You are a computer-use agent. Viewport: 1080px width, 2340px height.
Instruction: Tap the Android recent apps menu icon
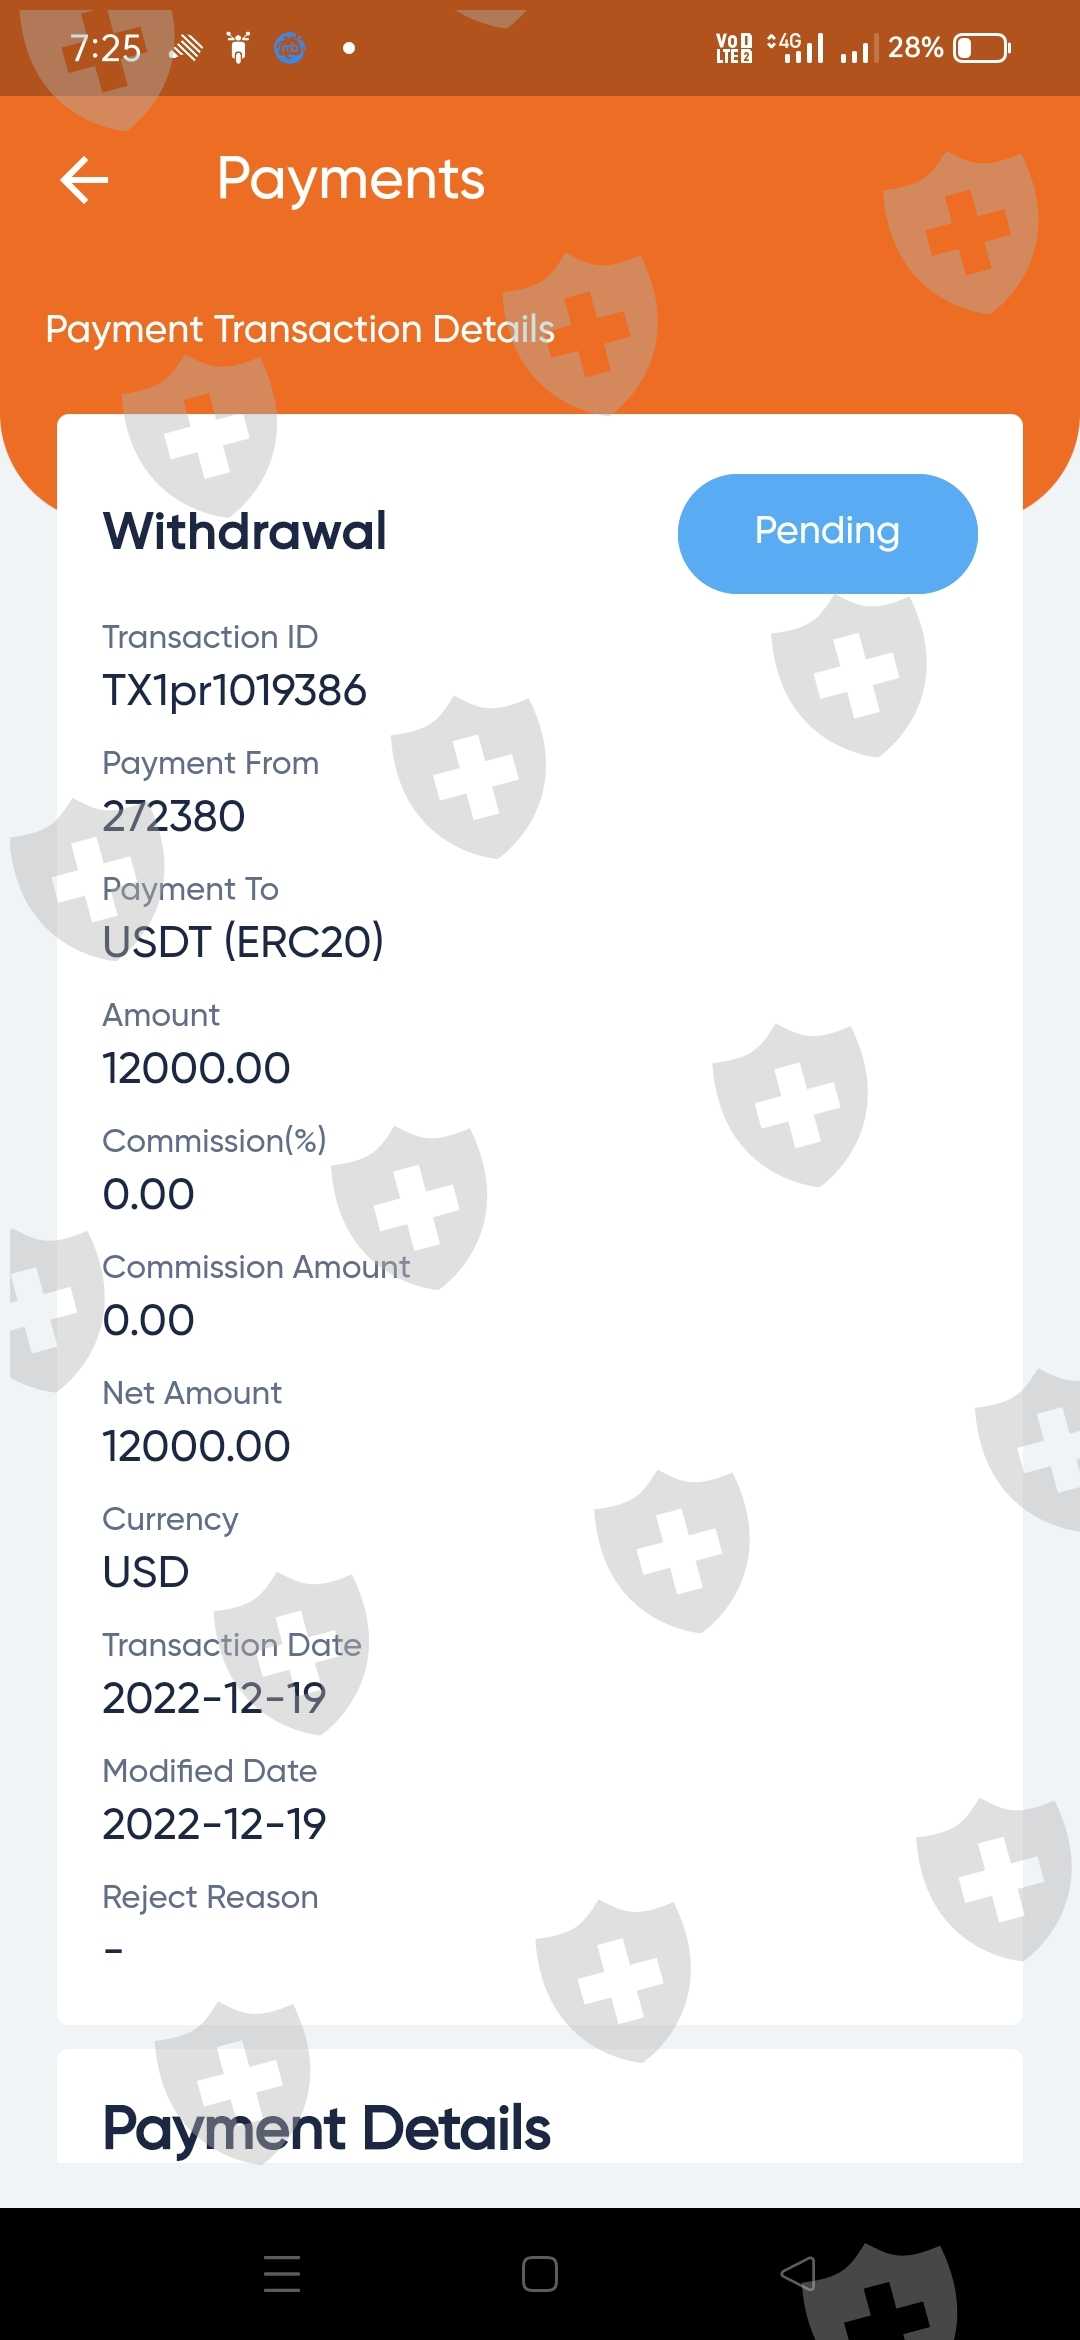point(282,2273)
